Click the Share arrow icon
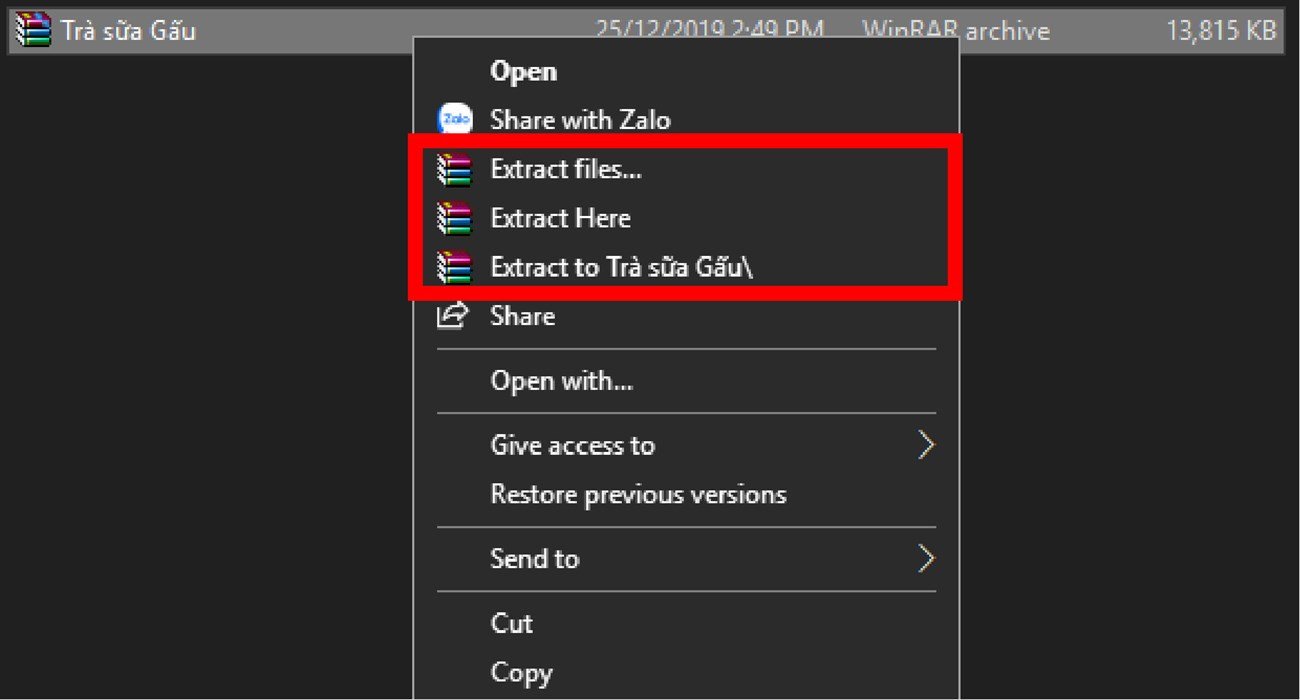 pos(453,315)
